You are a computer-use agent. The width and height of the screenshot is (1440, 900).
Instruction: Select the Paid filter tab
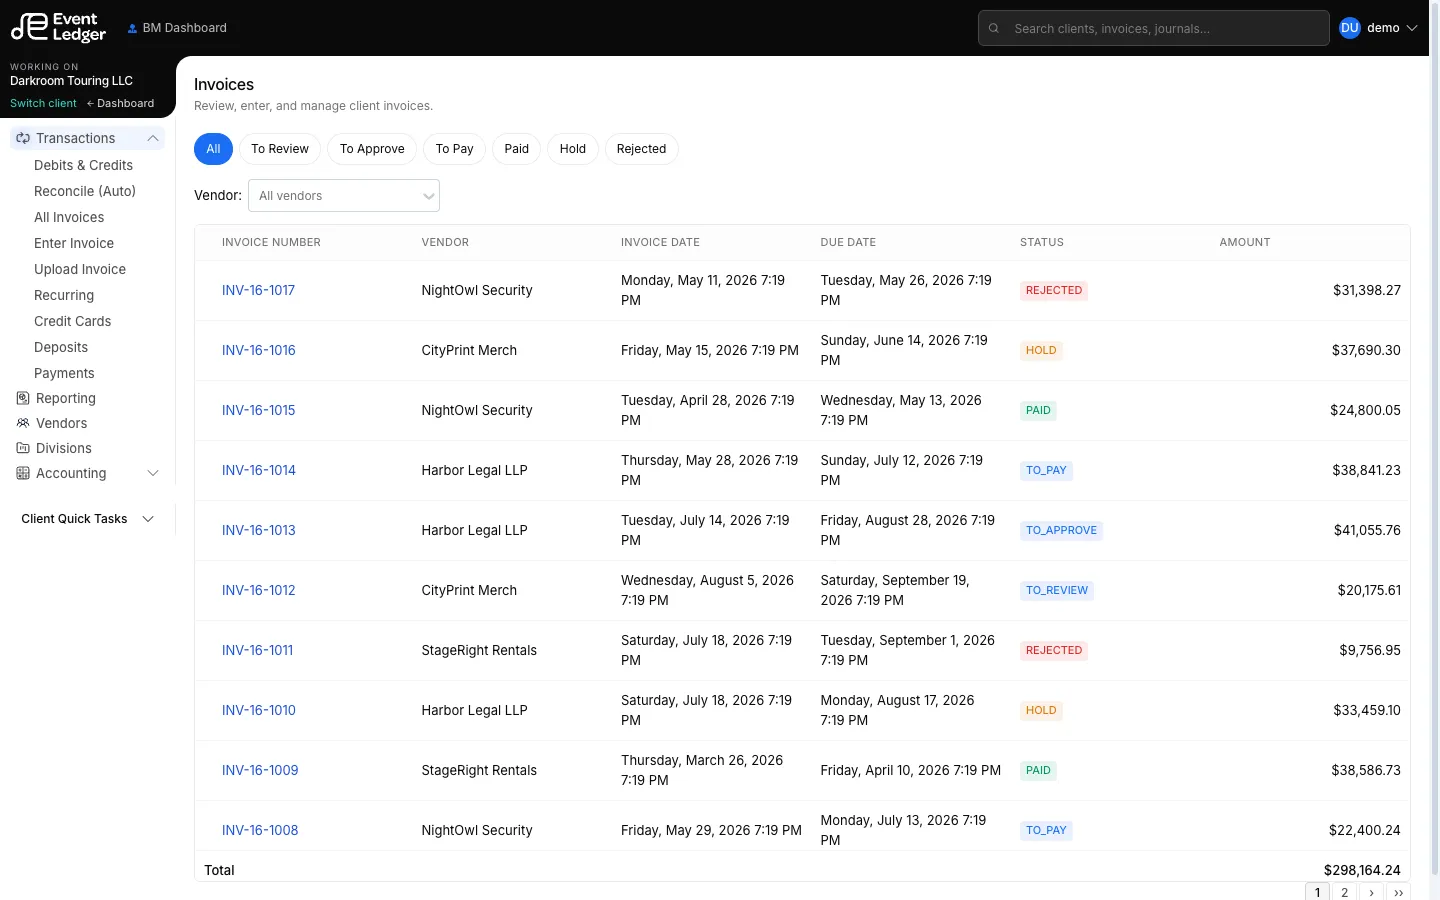coord(517,149)
